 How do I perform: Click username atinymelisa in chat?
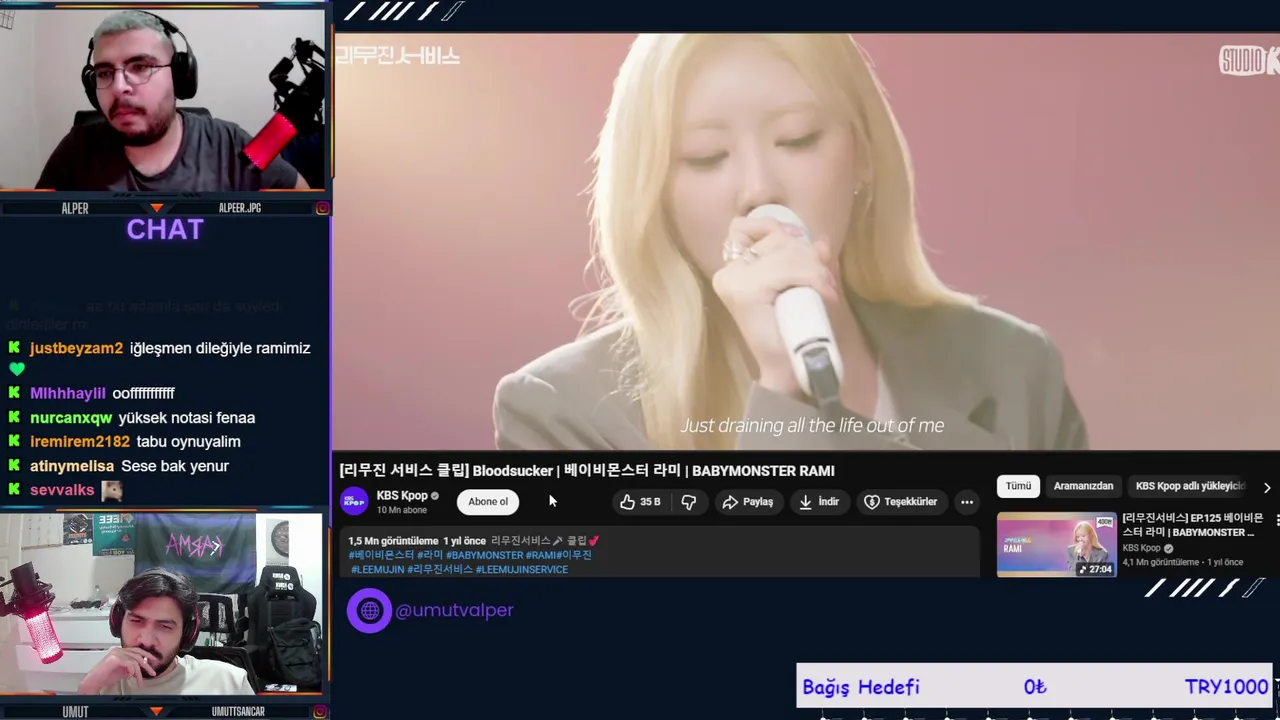(72, 466)
